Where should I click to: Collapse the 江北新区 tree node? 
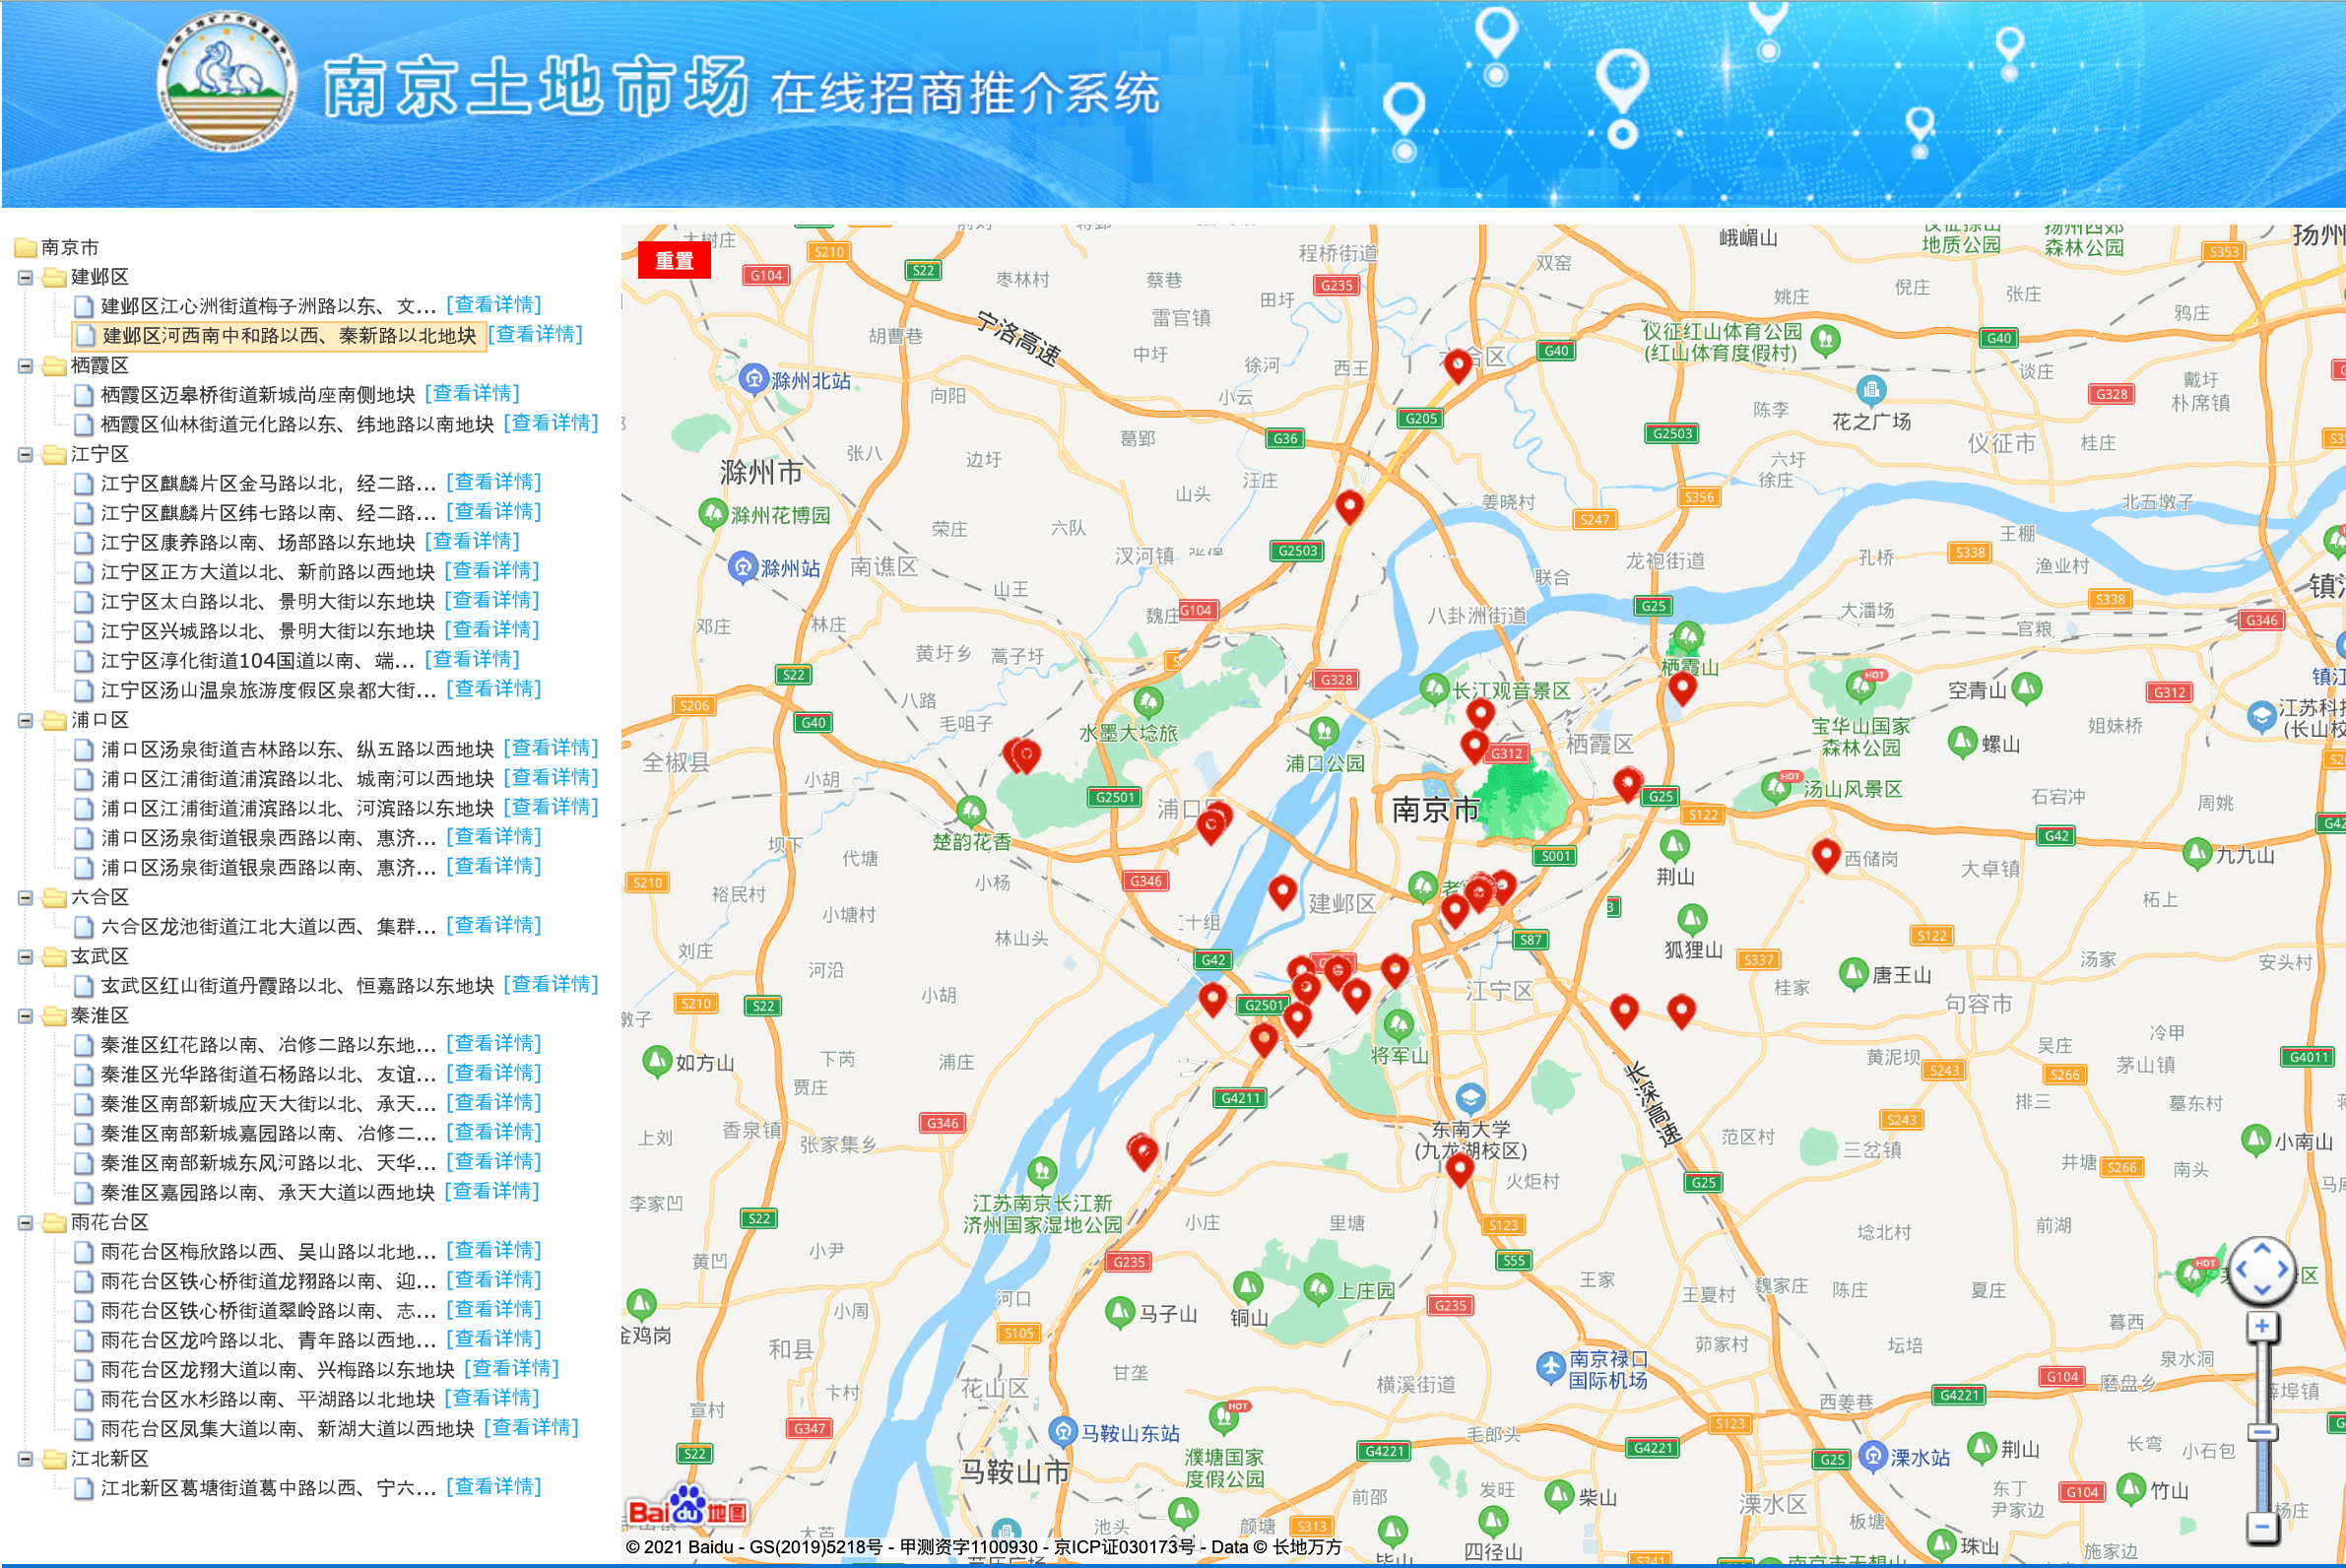coord(26,1458)
